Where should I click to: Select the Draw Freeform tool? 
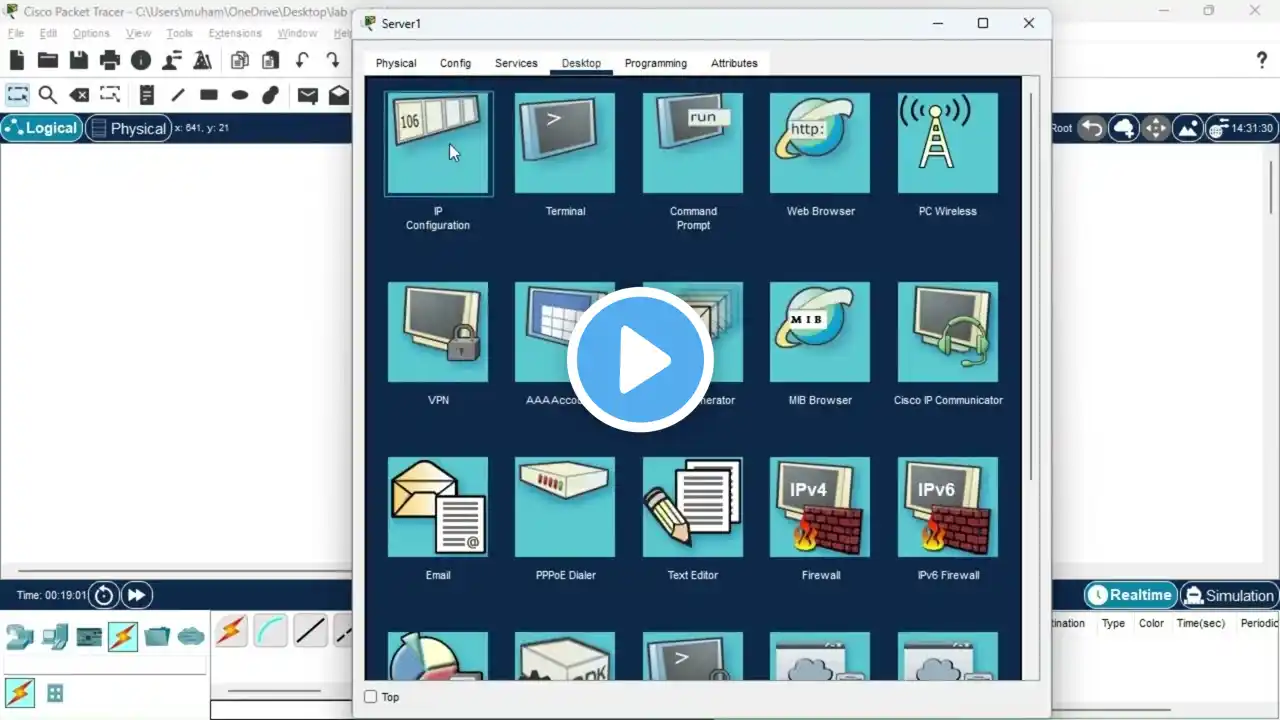click(x=271, y=95)
